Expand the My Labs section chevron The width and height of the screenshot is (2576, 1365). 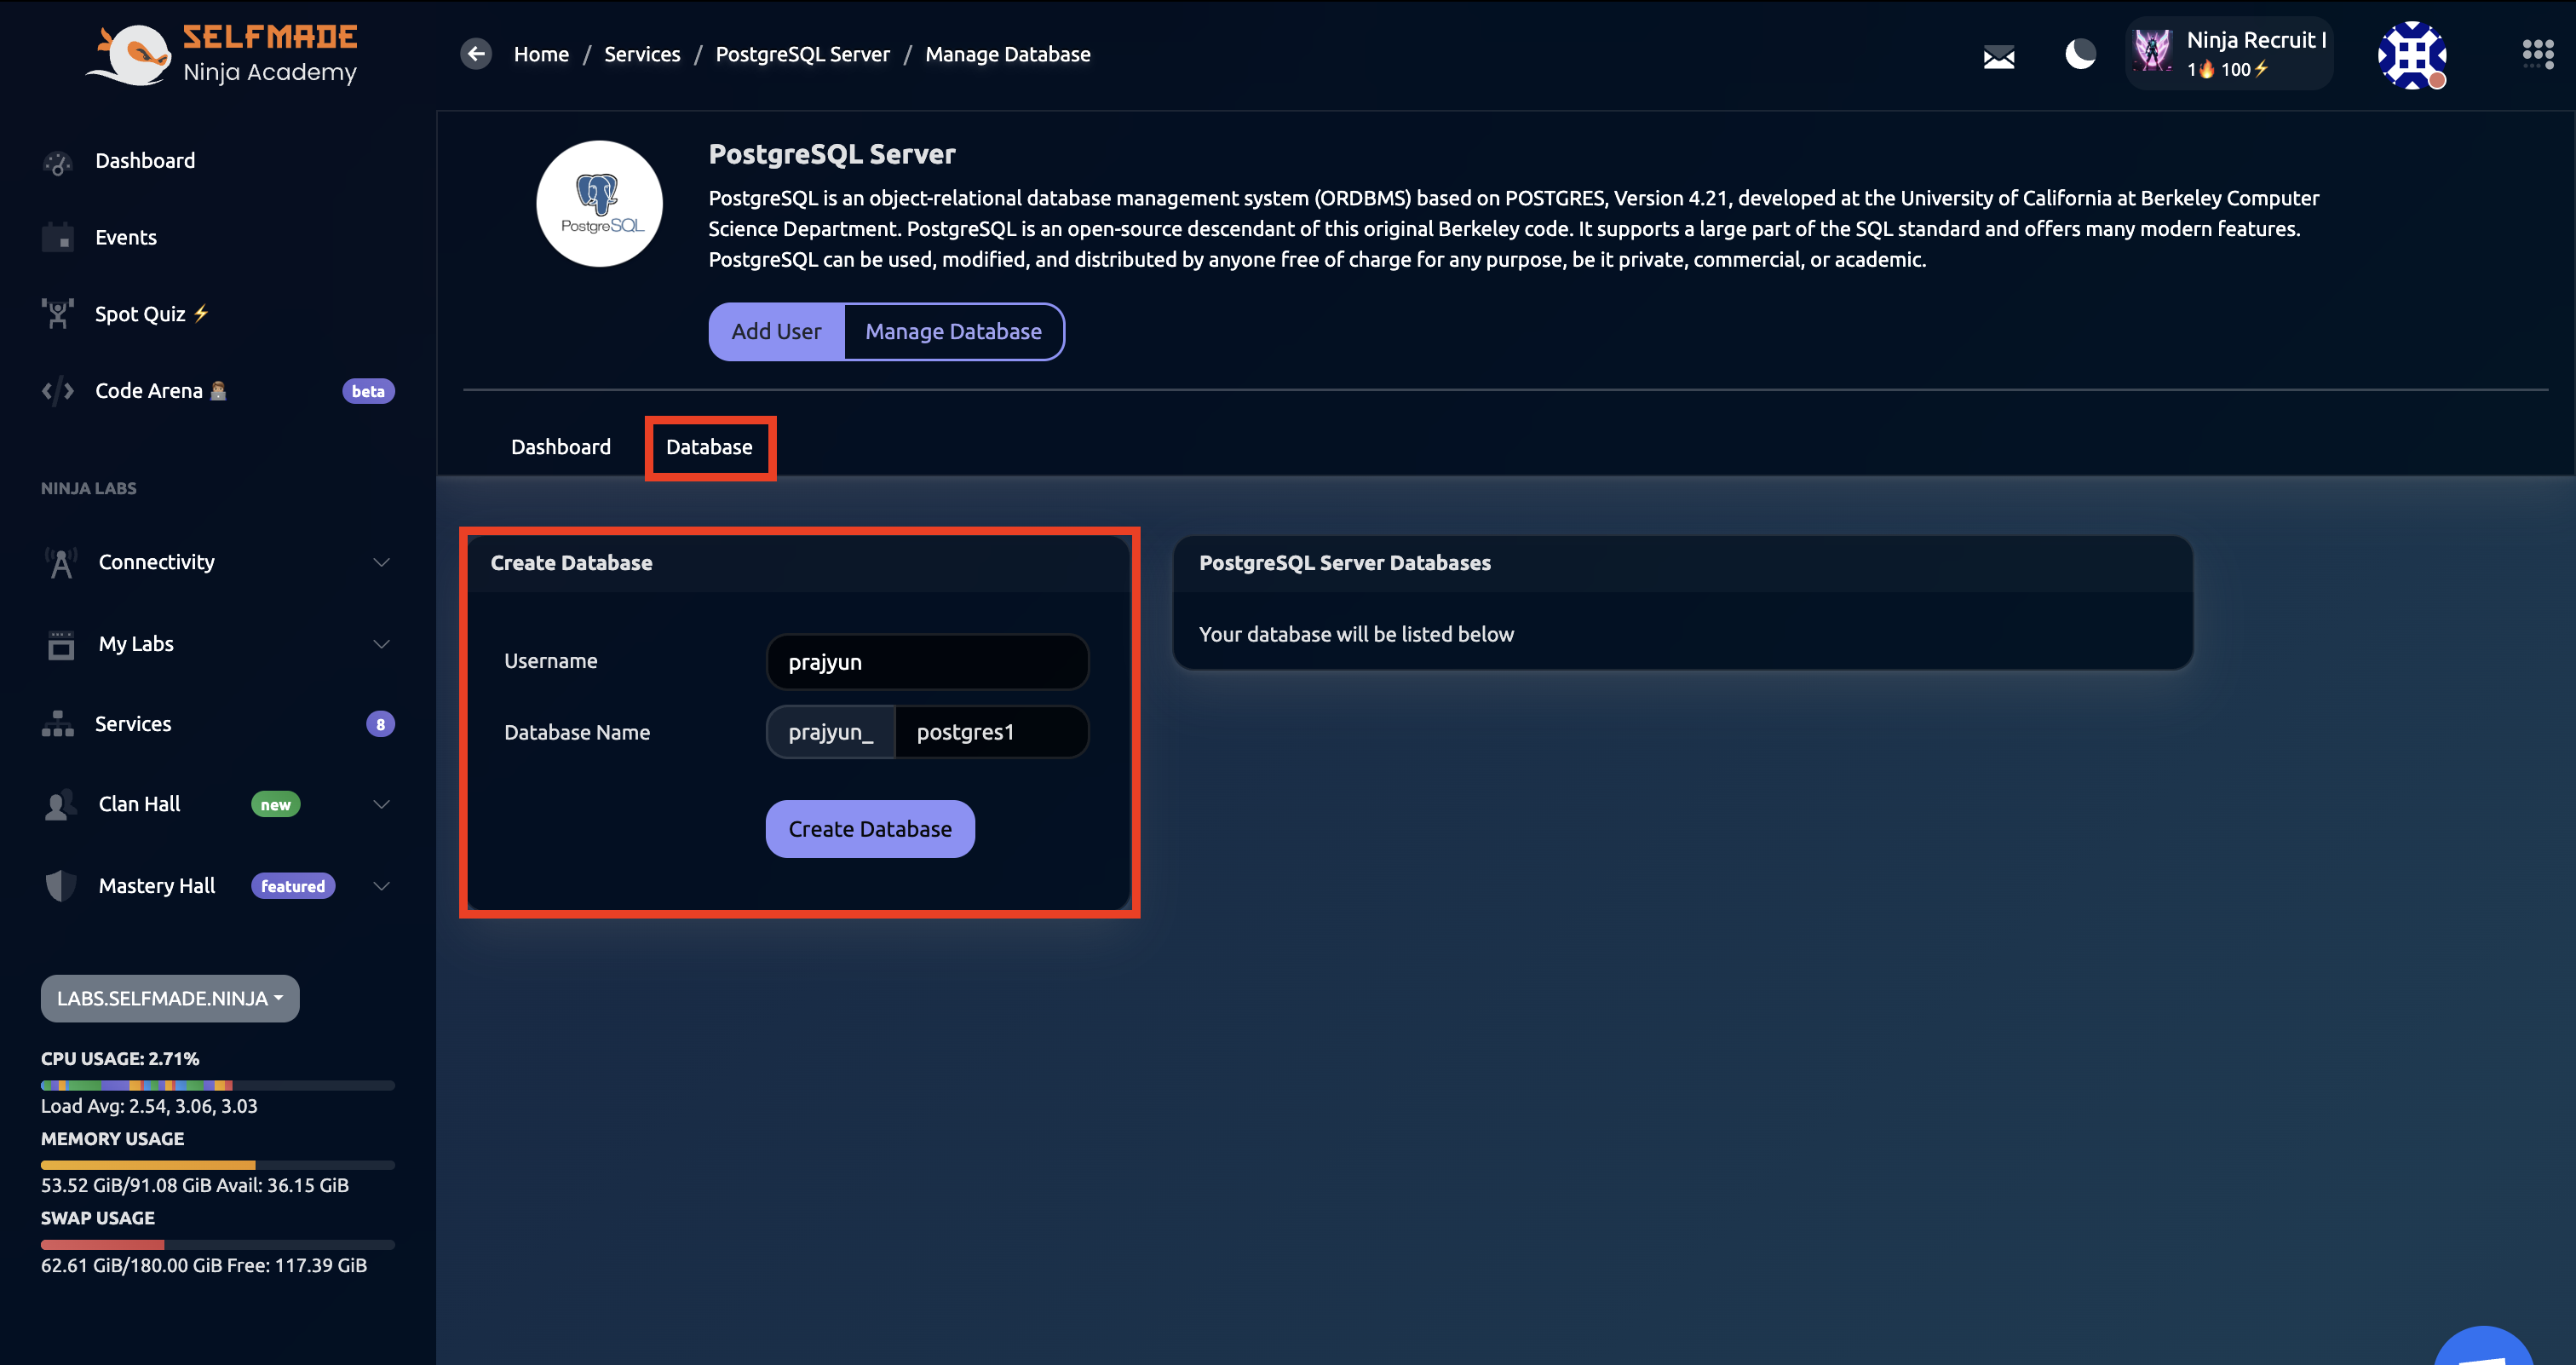[381, 644]
